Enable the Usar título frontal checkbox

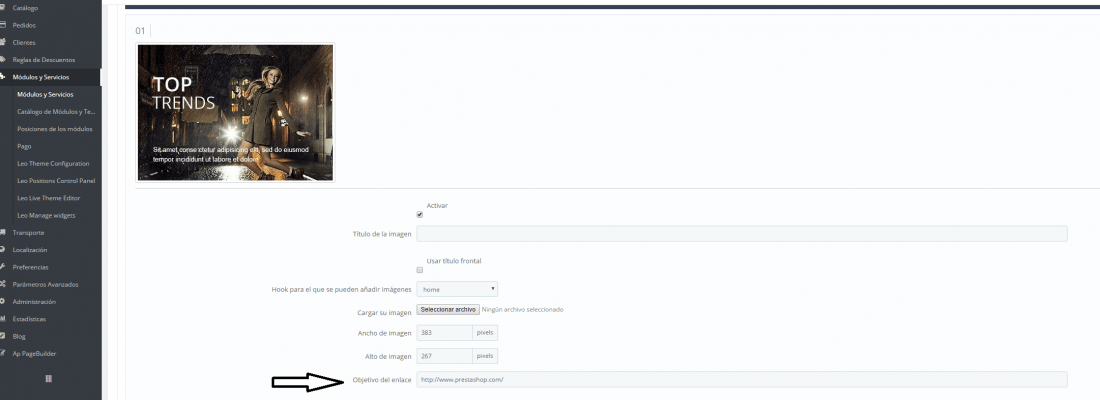420,270
